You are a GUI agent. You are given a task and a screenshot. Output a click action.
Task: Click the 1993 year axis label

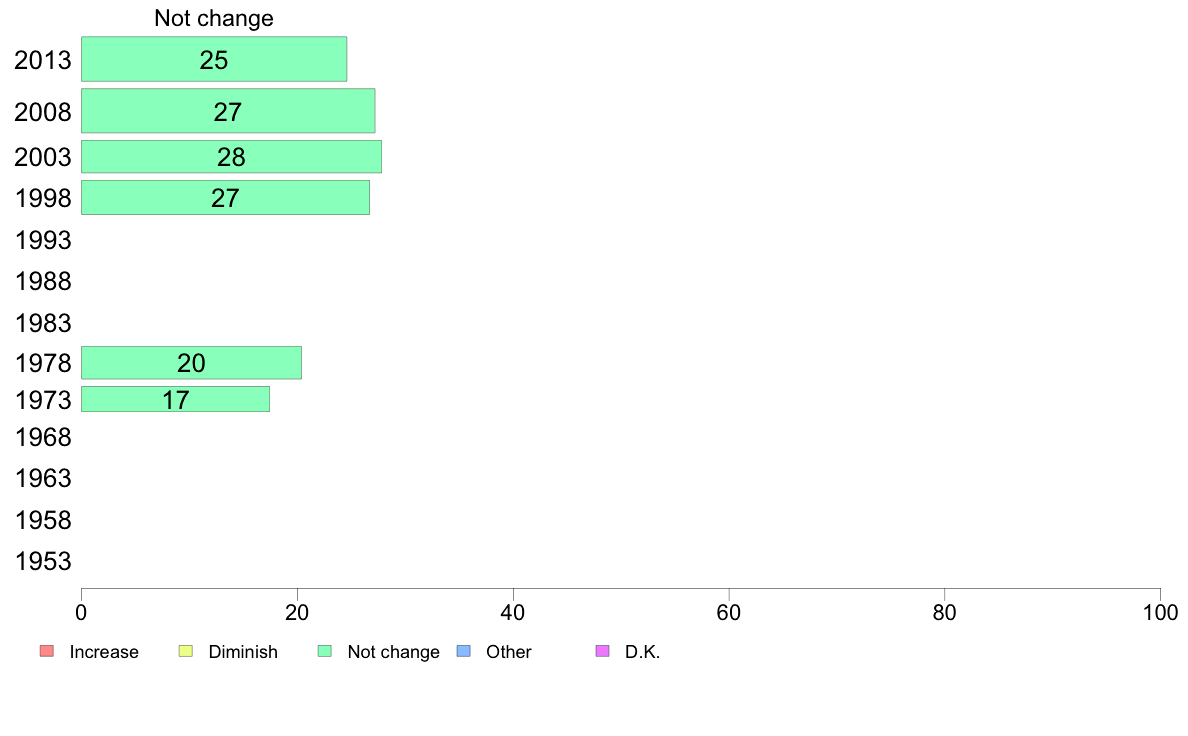coord(43,240)
